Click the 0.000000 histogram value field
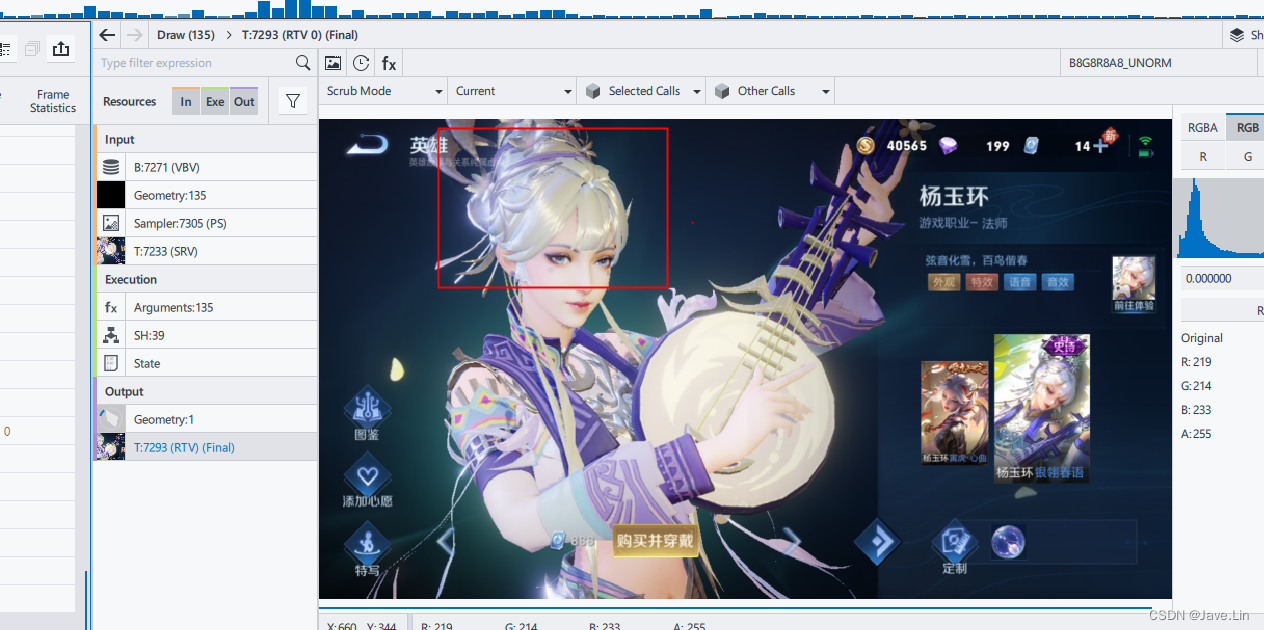Screen dimensions: 1264x630 click(x=1222, y=278)
